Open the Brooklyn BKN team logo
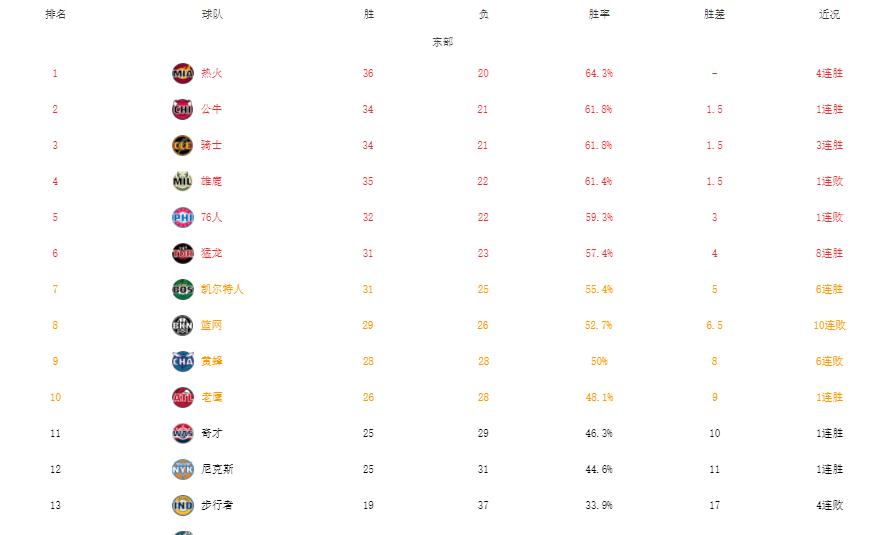 [x=183, y=326]
